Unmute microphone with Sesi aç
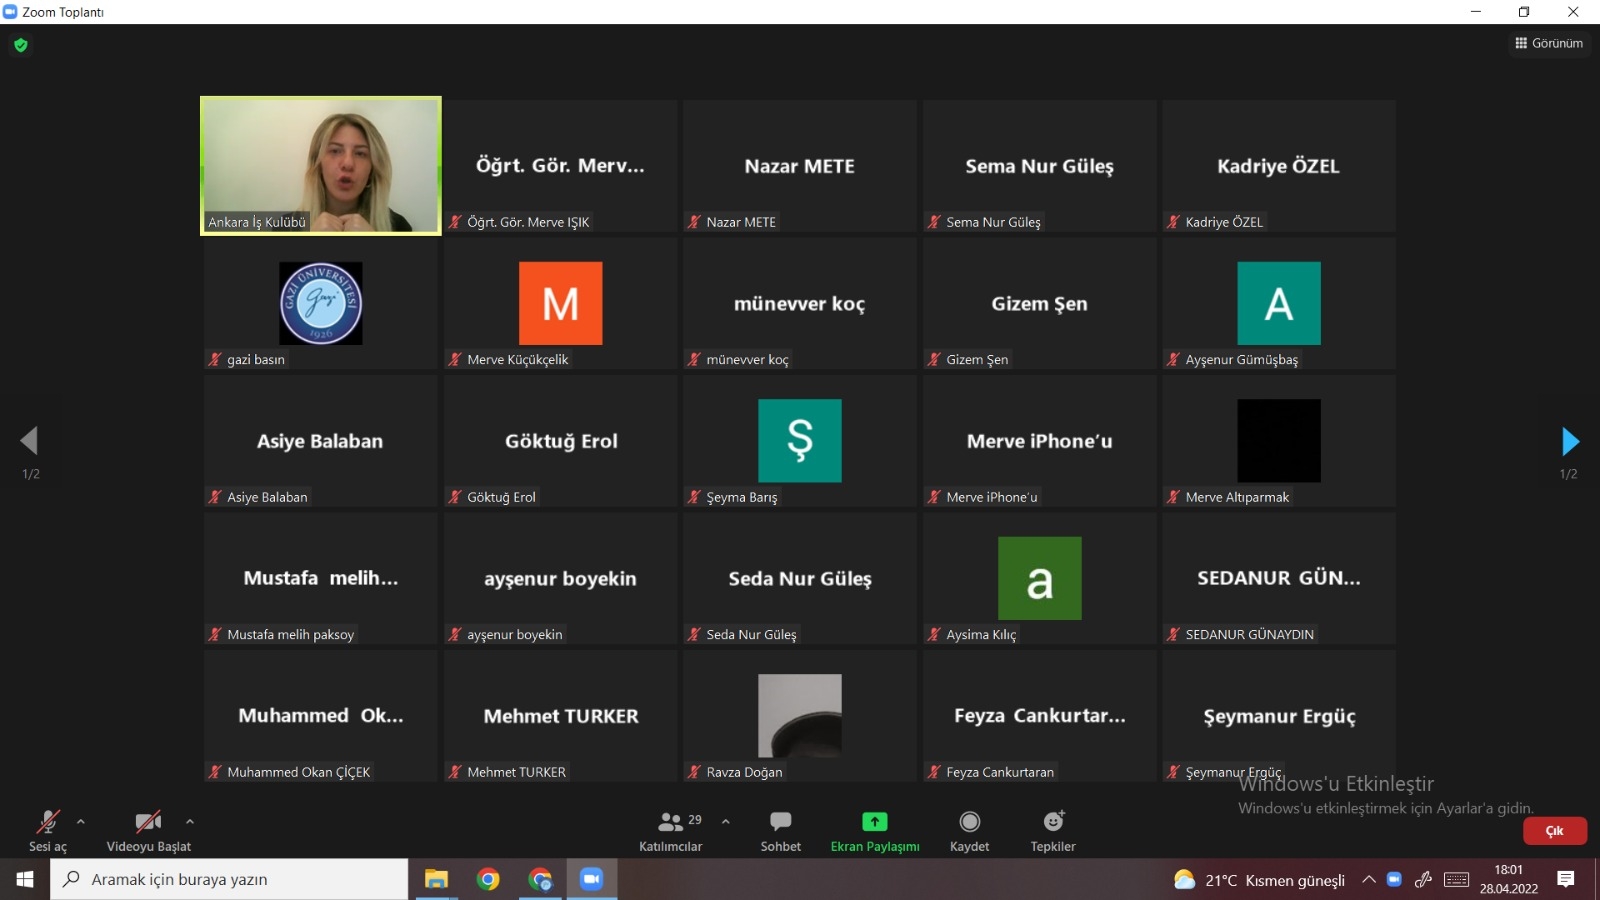Screen dimensions: 1600x900 coord(47,831)
